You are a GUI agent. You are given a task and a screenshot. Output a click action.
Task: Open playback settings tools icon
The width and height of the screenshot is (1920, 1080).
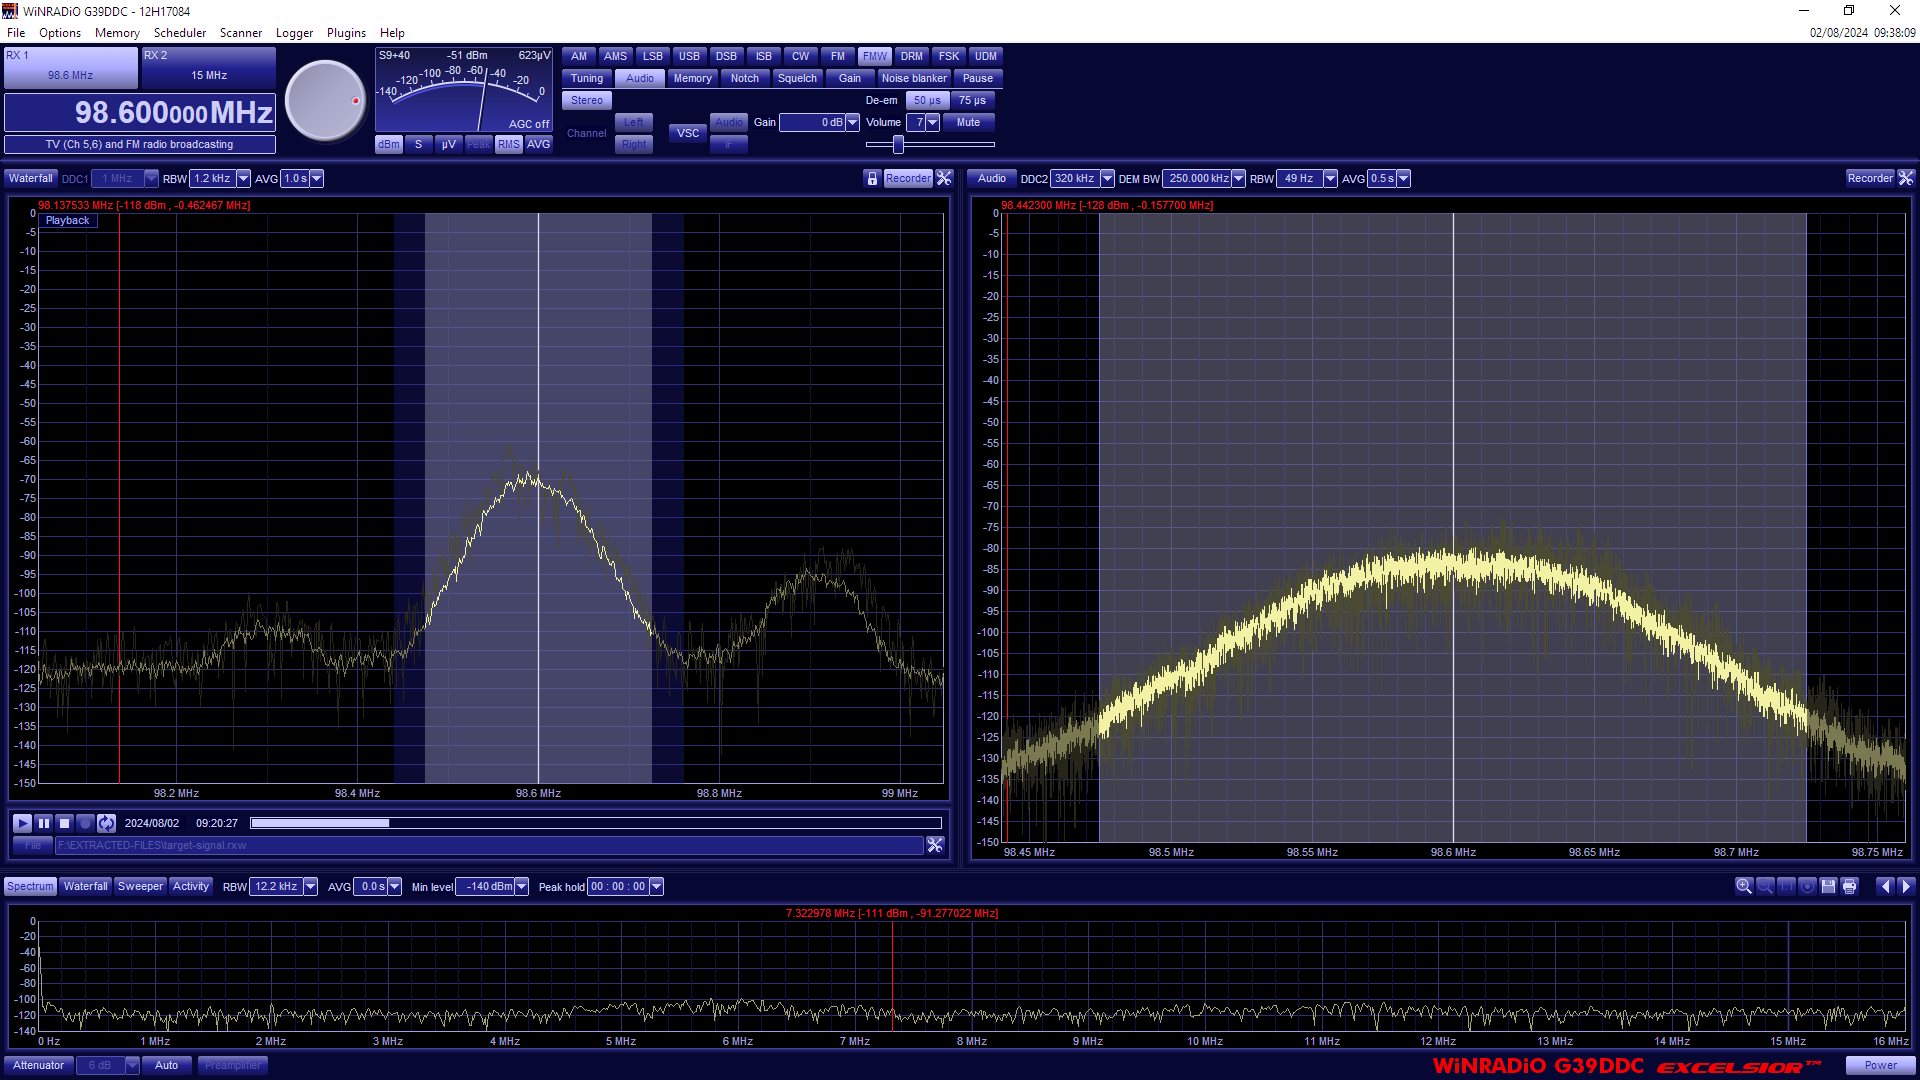pos(935,845)
